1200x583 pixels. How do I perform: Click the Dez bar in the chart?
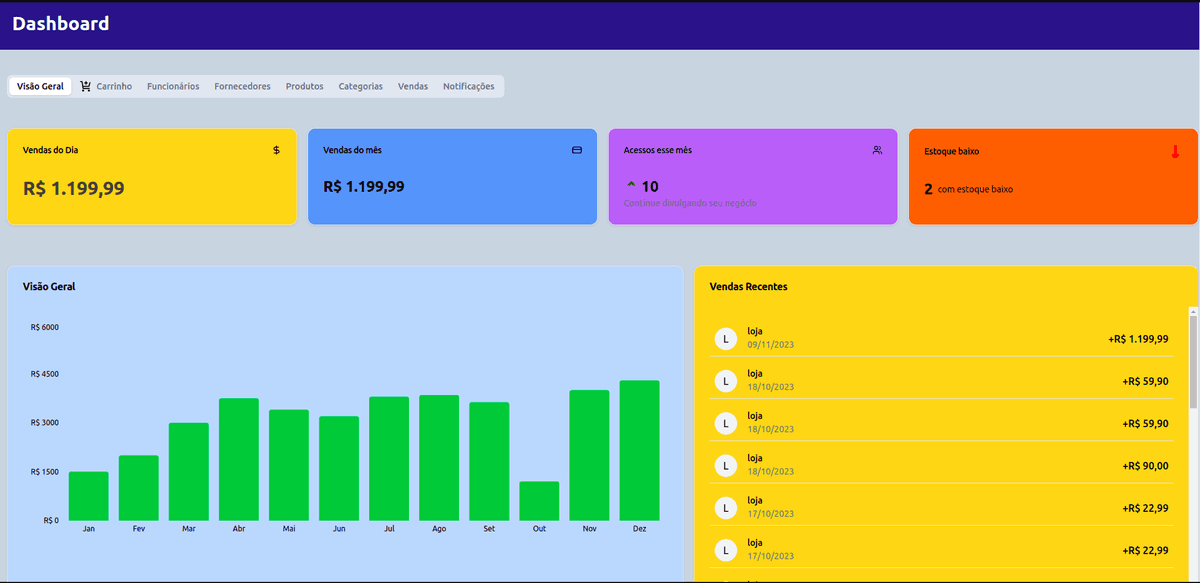pyautogui.click(x=640, y=450)
